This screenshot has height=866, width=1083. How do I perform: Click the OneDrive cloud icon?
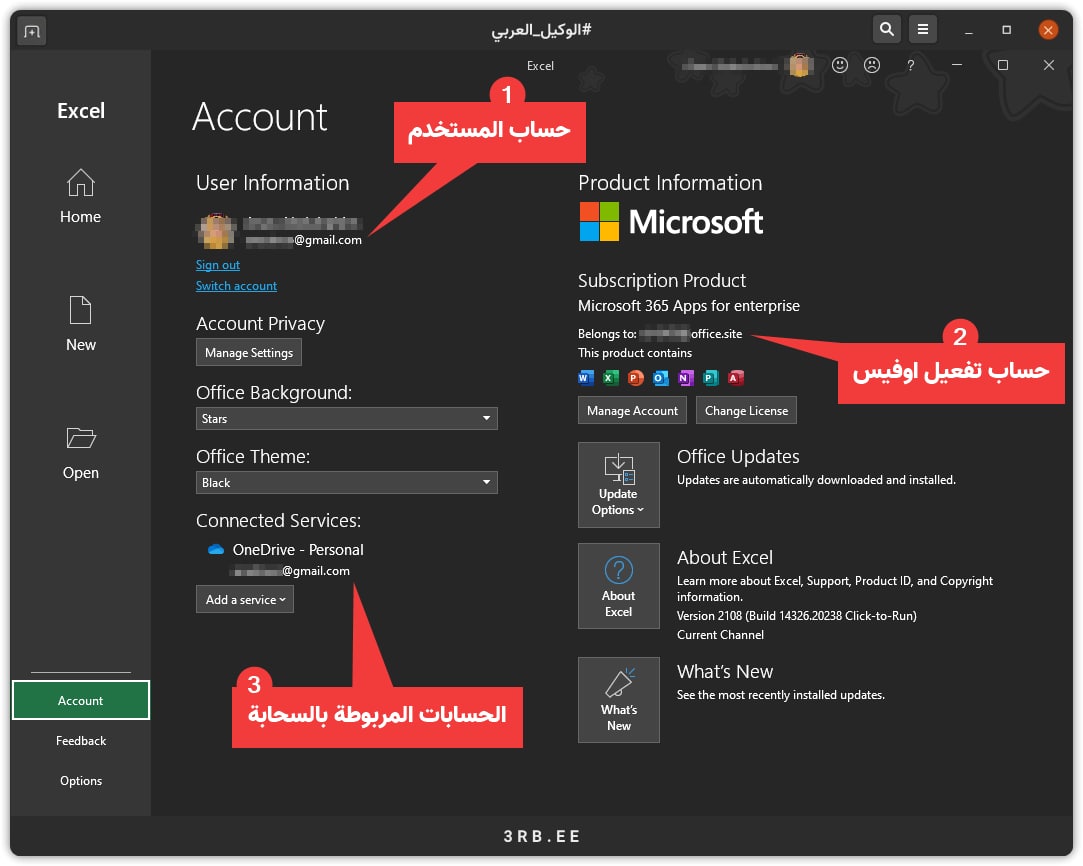[216, 550]
